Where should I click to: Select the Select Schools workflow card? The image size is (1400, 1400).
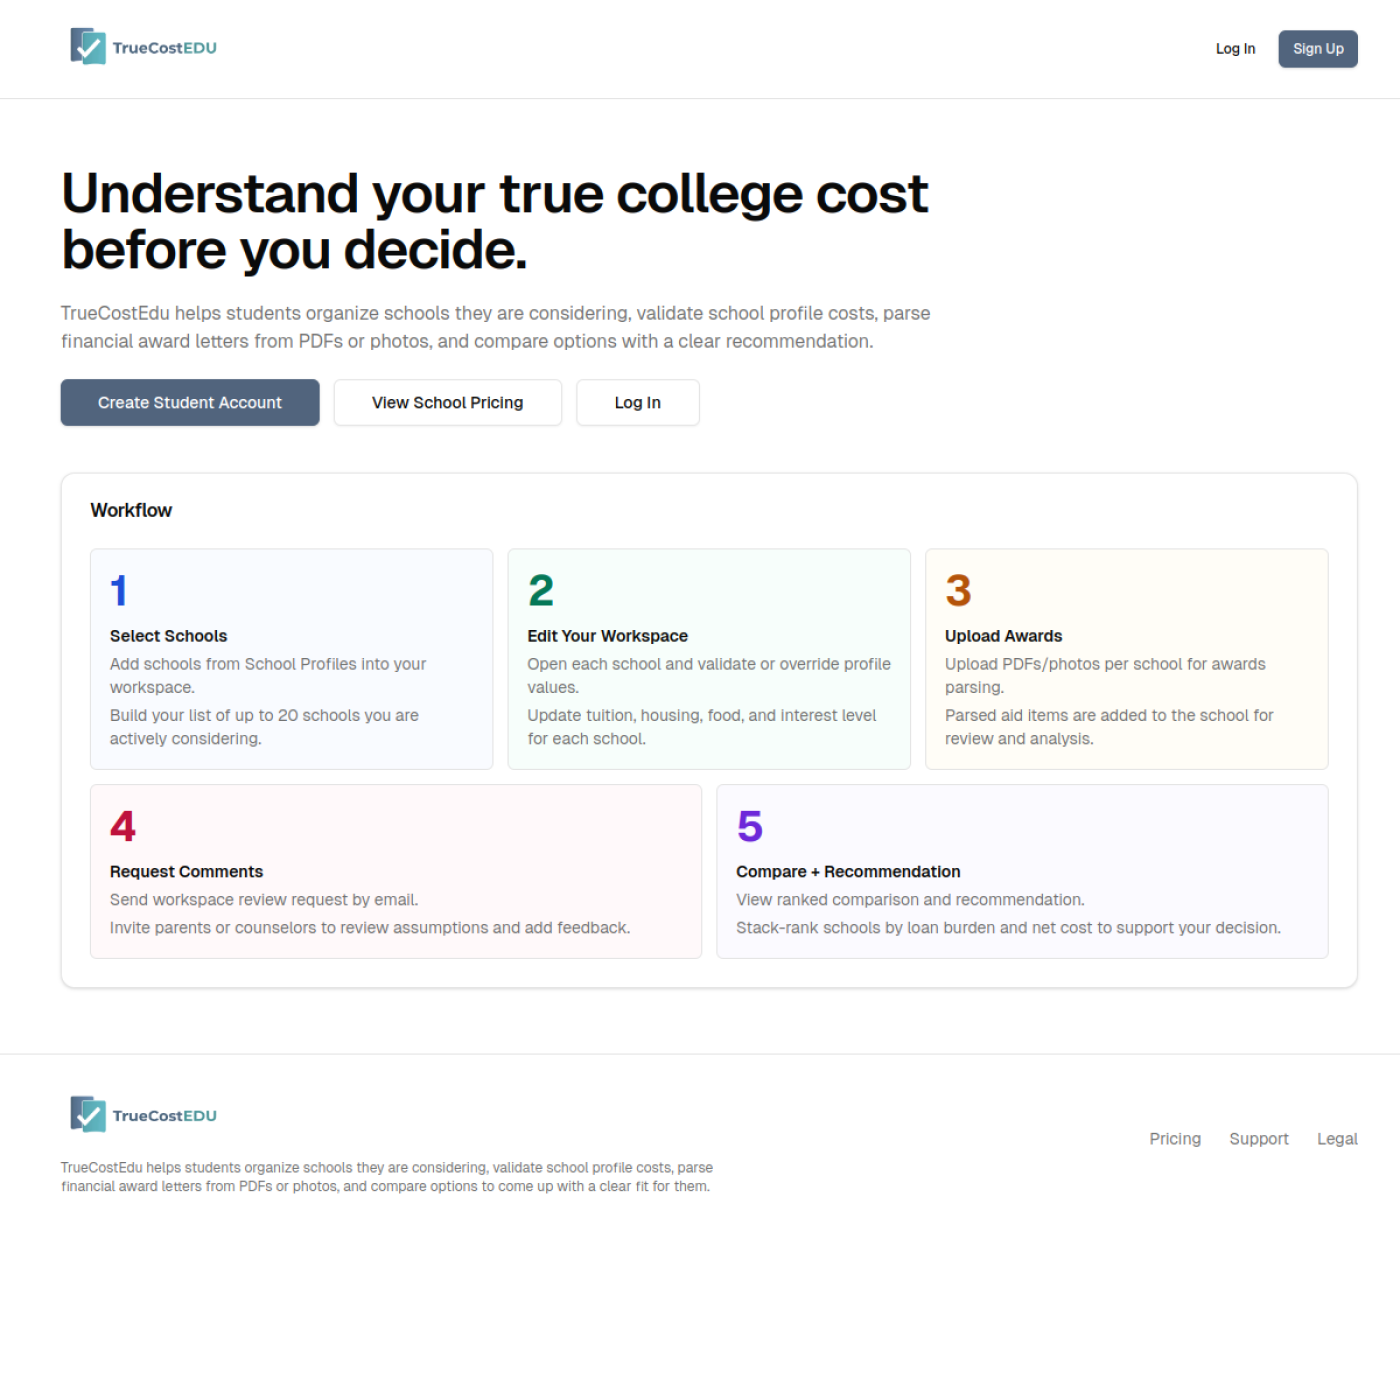290,659
